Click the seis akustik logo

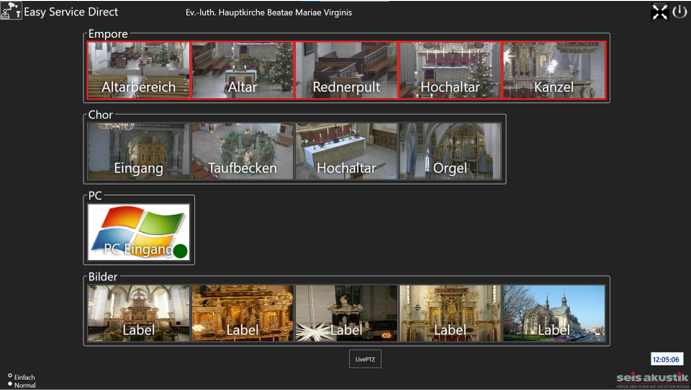pyautogui.click(x=652, y=379)
